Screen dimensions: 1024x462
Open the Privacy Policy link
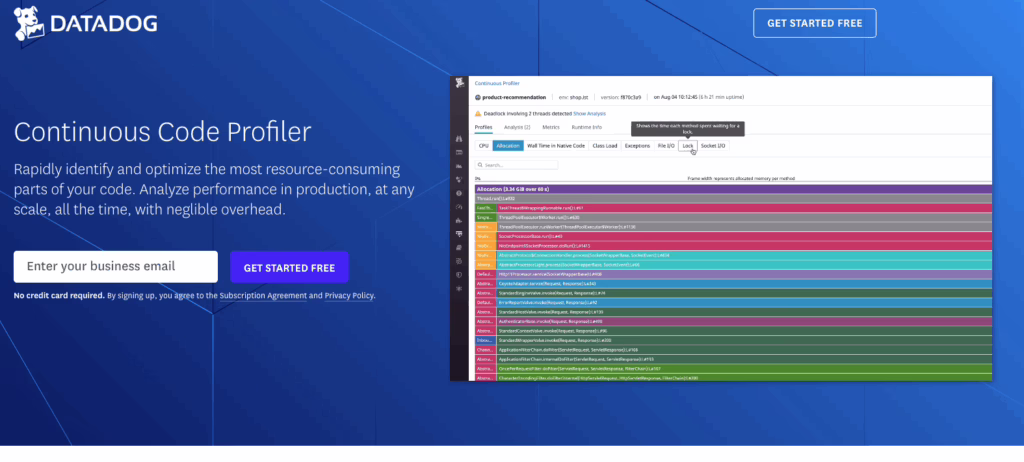tap(349, 295)
